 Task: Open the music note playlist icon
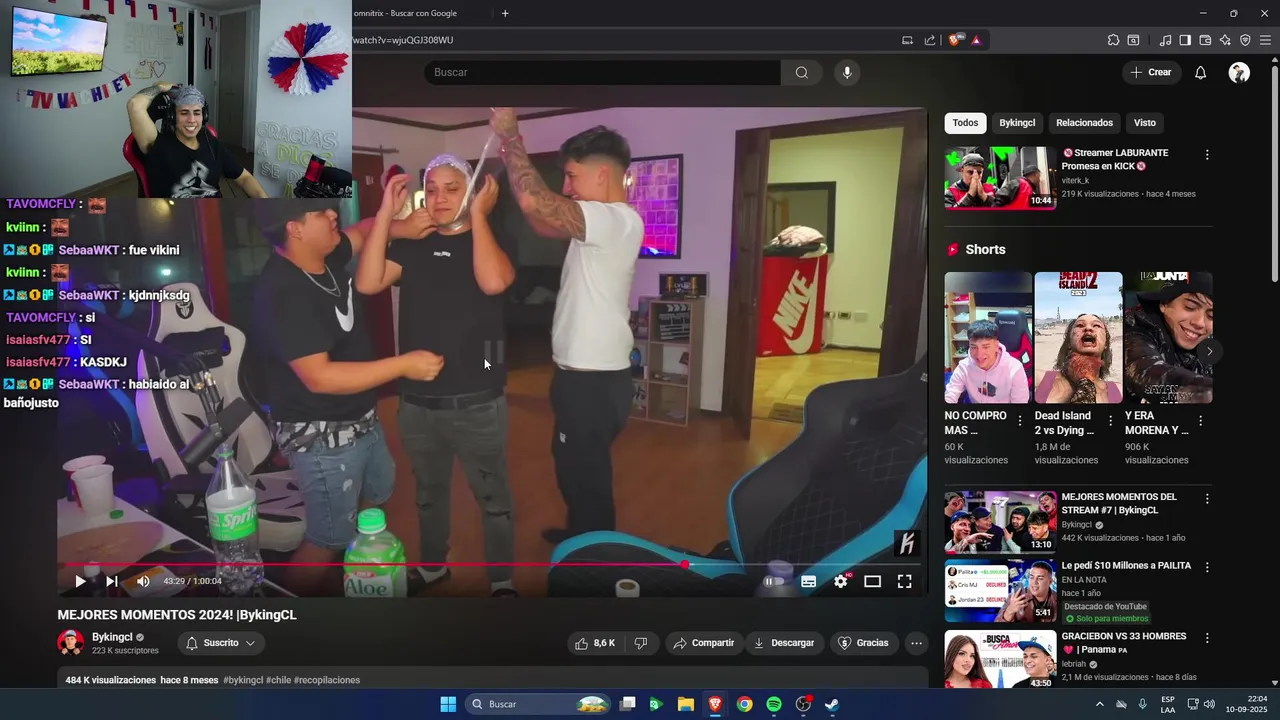[1165, 40]
